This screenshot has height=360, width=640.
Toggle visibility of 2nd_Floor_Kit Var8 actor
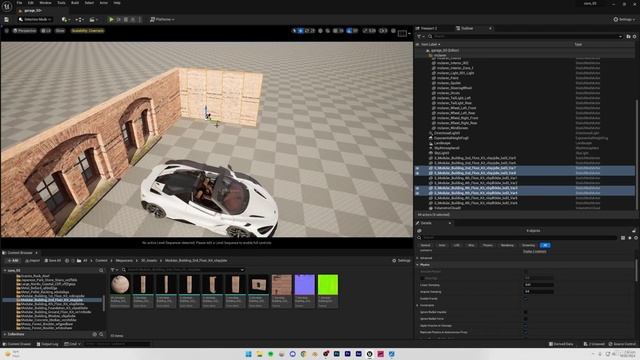tap(417, 173)
